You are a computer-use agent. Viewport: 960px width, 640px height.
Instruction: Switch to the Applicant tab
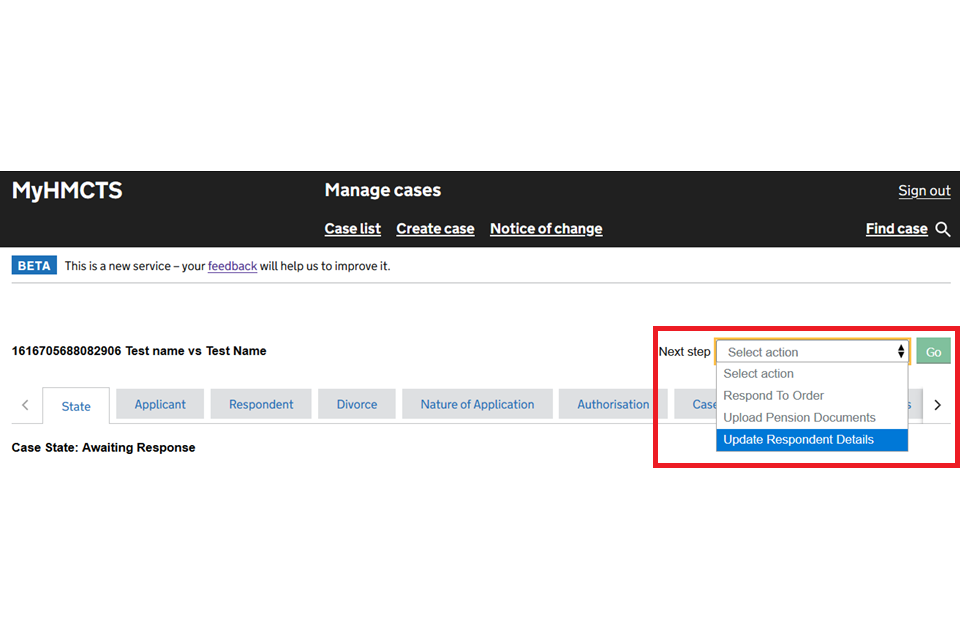tap(160, 404)
